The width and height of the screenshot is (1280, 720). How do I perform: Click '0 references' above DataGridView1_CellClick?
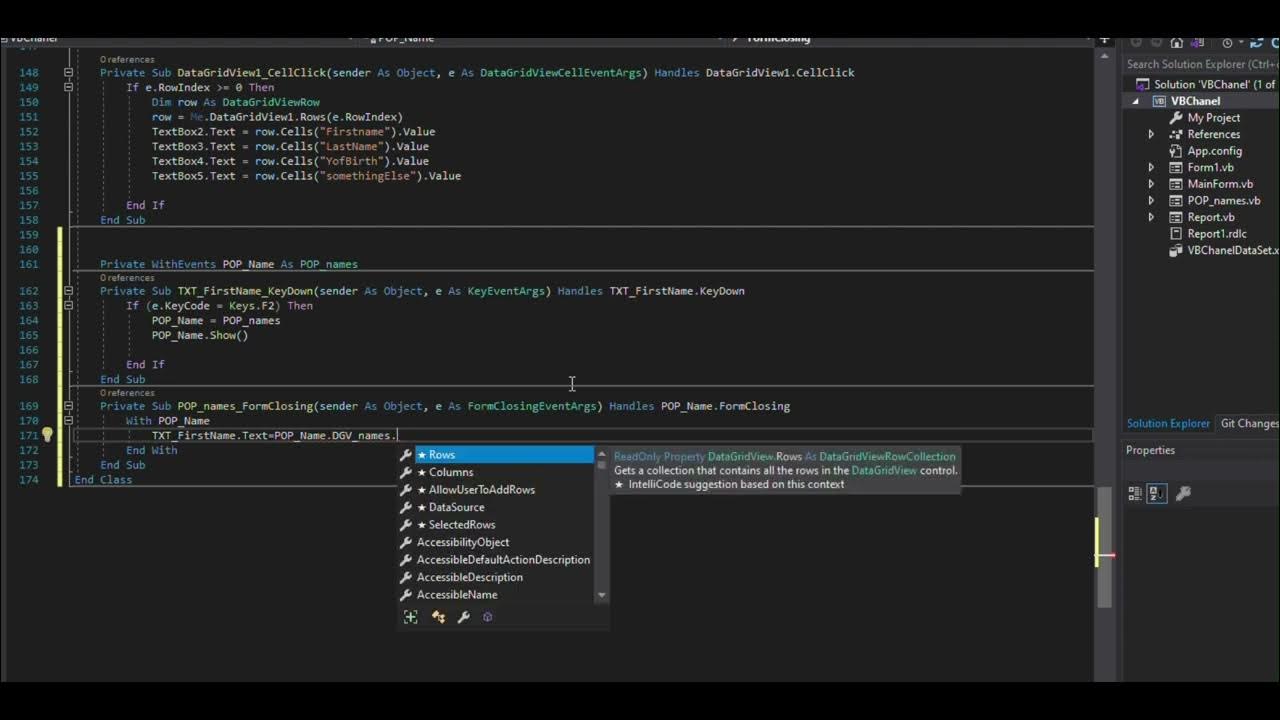click(x=127, y=60)
